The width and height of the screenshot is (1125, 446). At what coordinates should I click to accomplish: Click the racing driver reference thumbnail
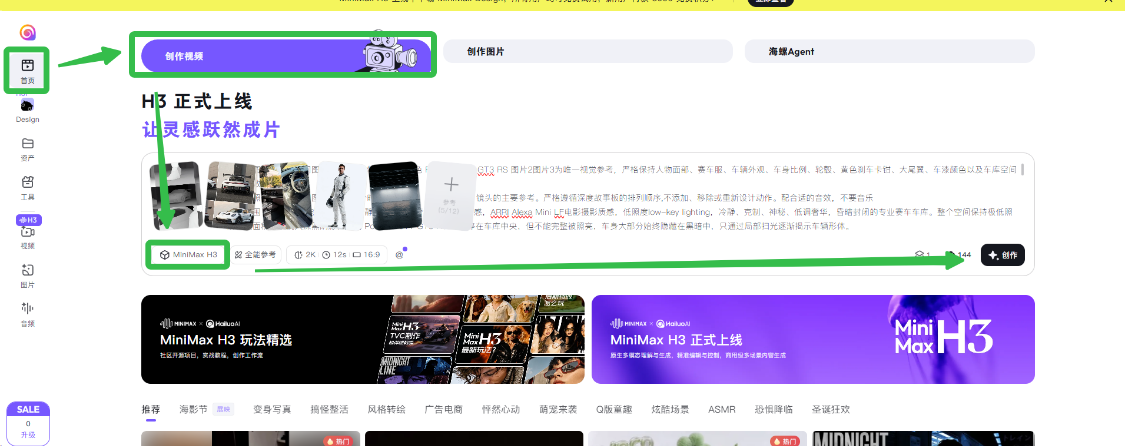point(341,196)
